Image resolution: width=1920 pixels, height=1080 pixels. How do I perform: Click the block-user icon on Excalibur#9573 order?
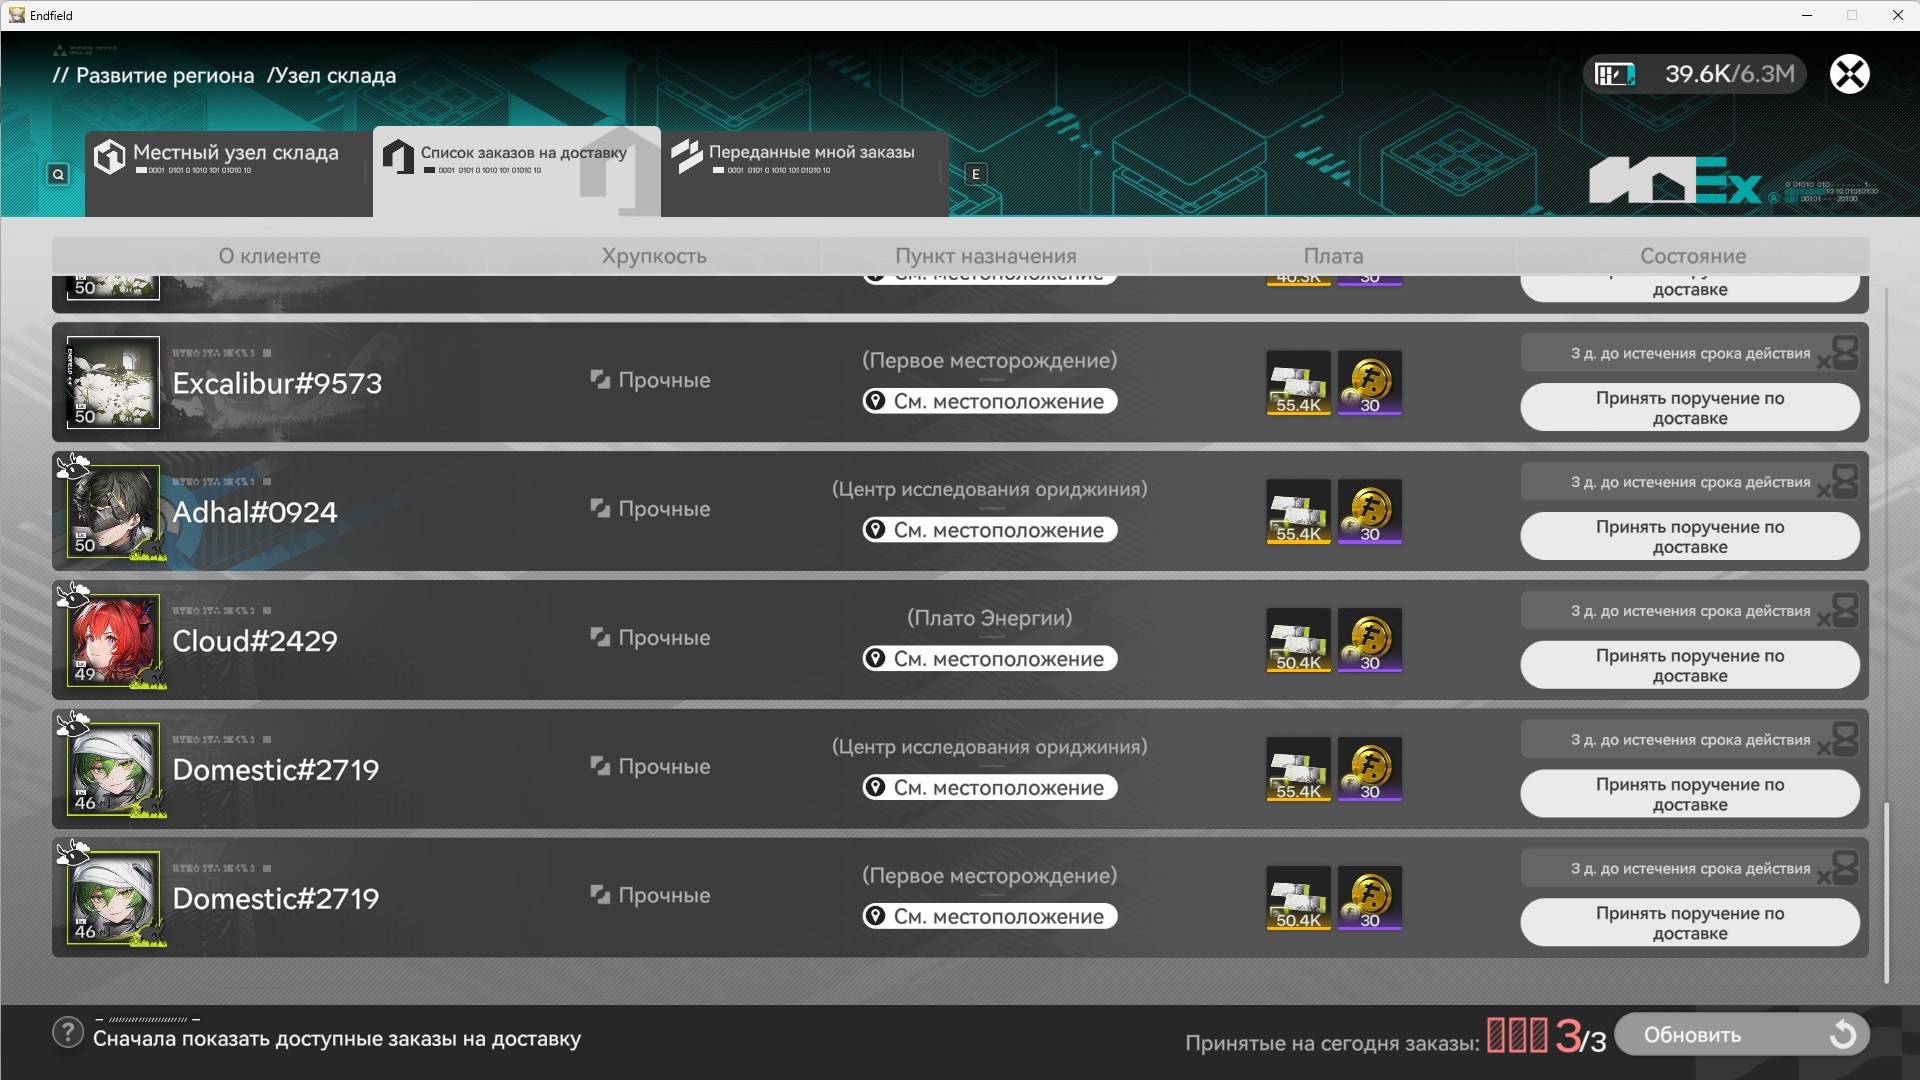point(1841,353)
